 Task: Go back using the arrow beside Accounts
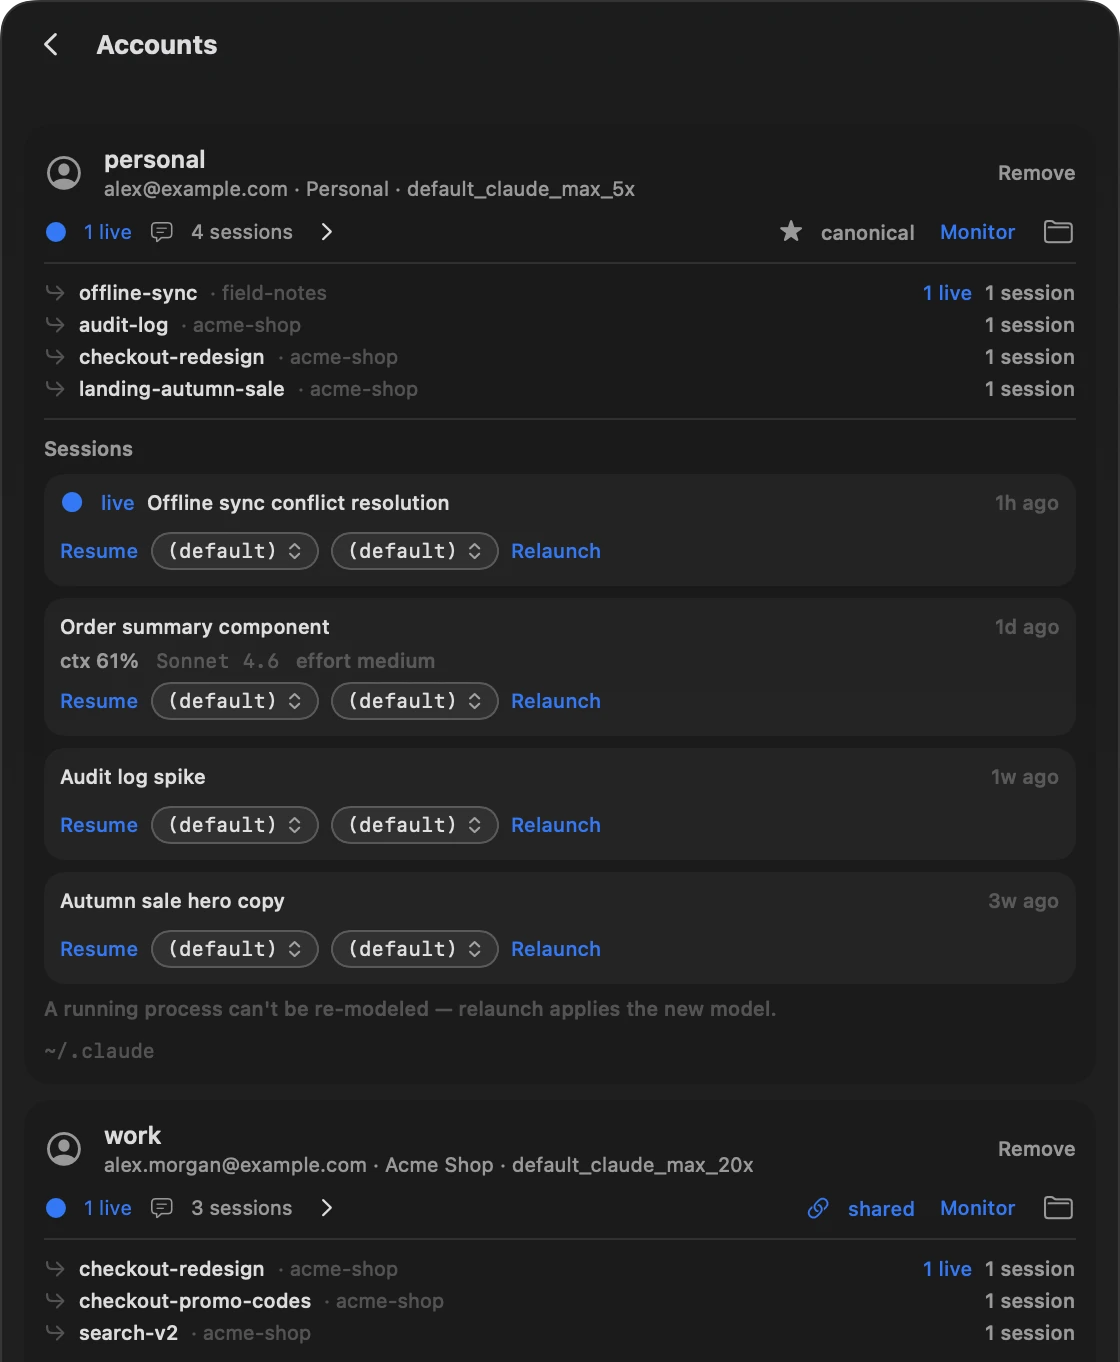point(51,44)
